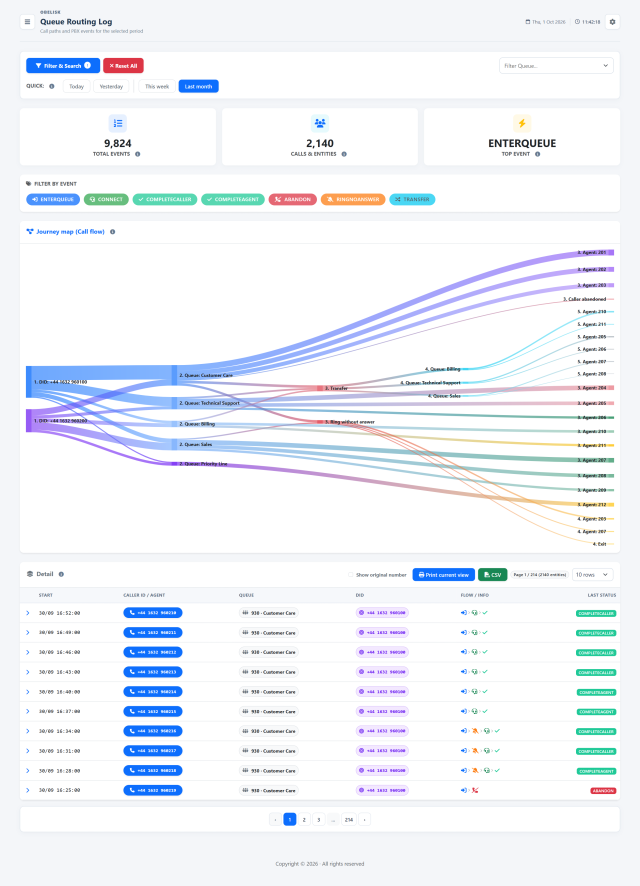Screen dimensions: 640x886
Task: Select the Yesterday quick range
Action: 111,86
